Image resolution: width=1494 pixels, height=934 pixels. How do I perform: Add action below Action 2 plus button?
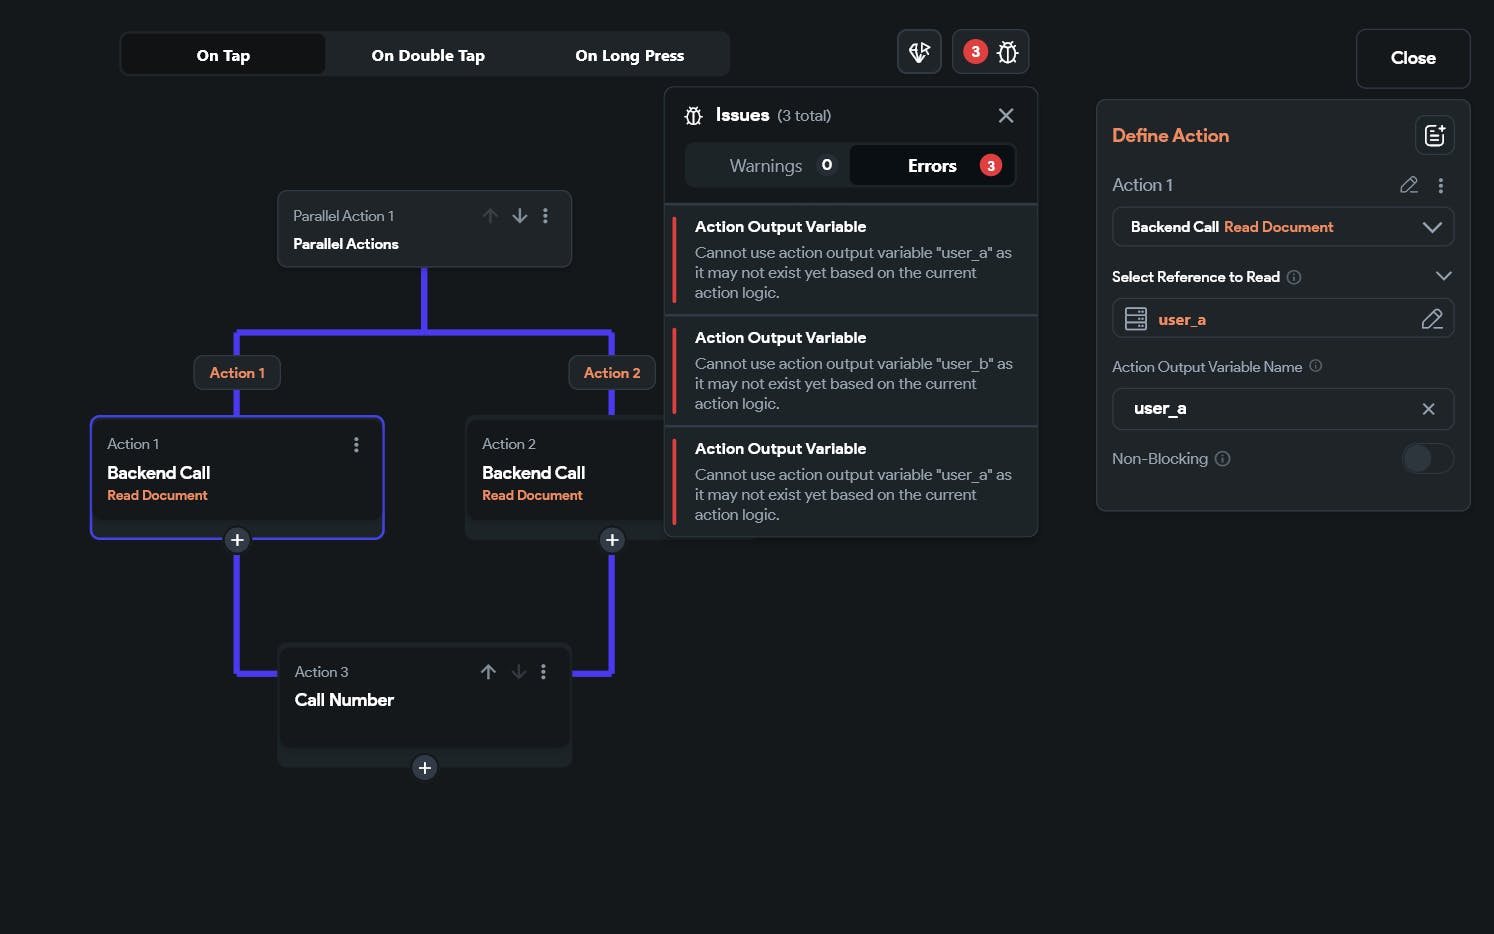(612, 540)
